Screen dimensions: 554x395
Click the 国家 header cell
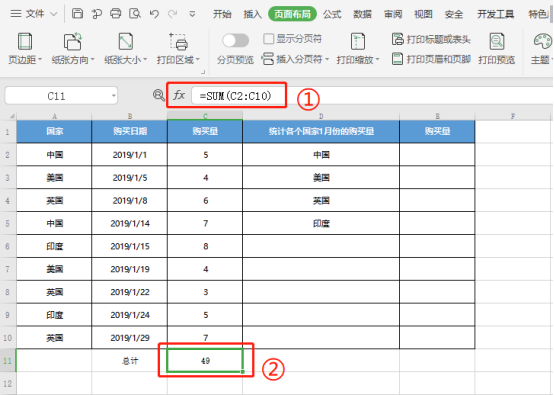tap(54, 131)
